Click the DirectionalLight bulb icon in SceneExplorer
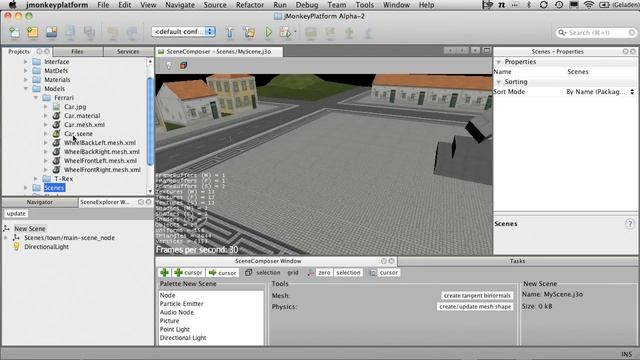 (16, 247)
